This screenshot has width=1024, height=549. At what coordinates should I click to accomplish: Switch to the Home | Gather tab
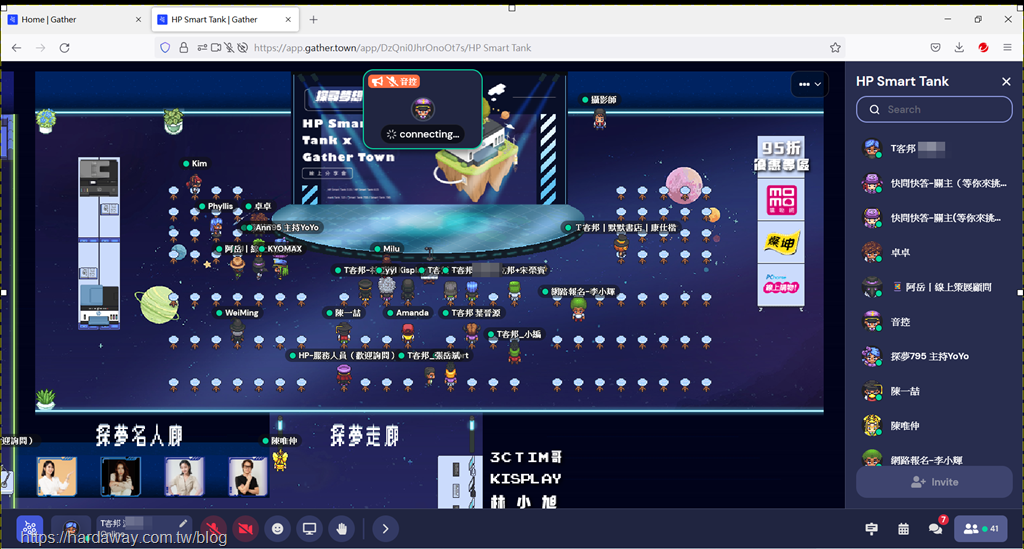(x=75, y=20)
